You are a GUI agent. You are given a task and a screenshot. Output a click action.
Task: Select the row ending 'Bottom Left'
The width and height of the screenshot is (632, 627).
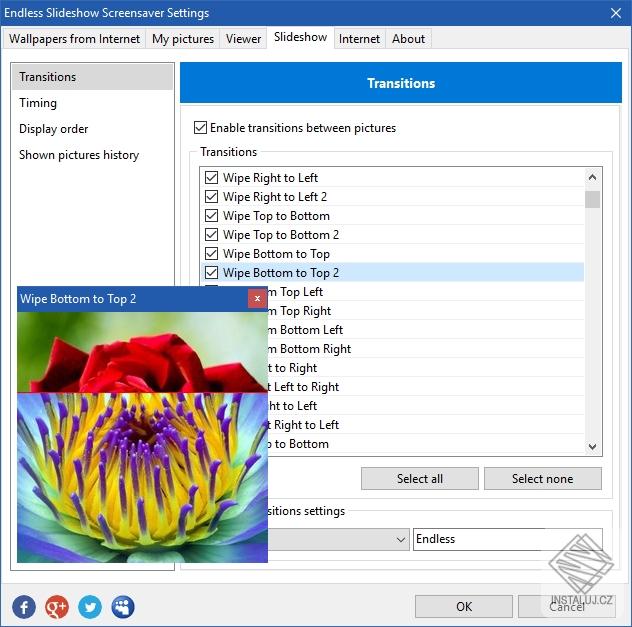click(x=426, y=330)
